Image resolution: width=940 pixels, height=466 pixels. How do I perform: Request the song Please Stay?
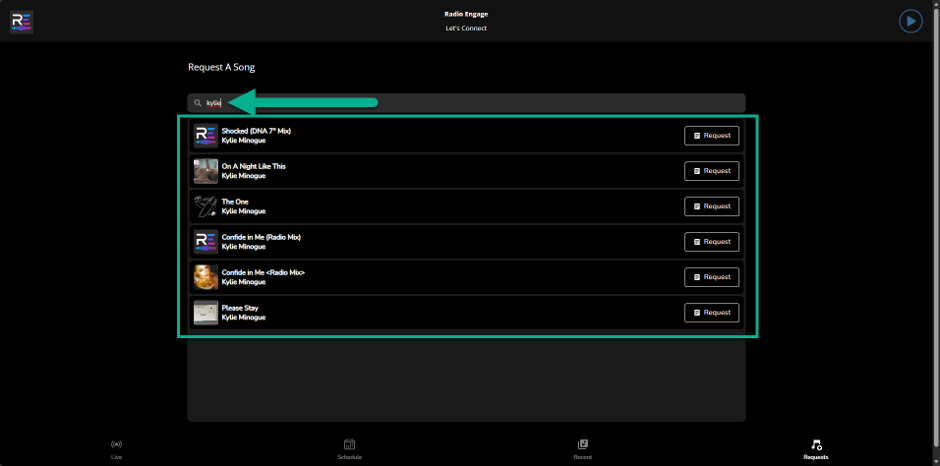pyautogui.click(x=712, y=312)
